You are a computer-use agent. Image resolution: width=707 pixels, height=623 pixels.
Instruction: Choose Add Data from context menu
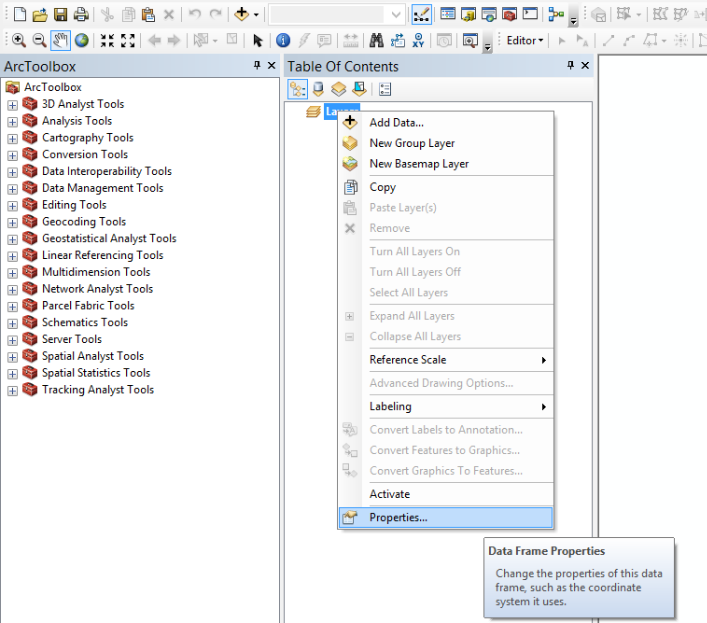[x=445, y=123]
